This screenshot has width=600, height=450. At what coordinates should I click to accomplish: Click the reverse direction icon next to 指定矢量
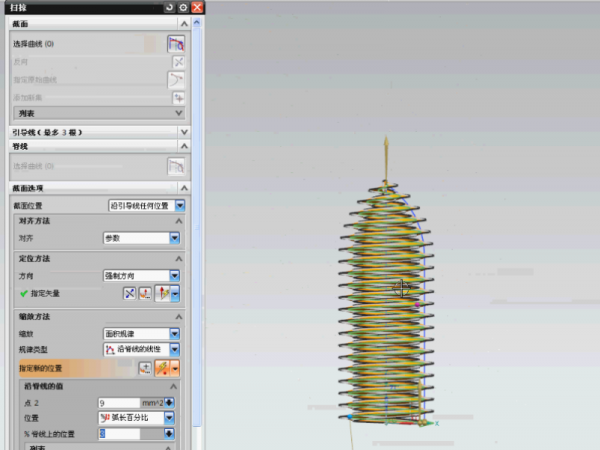pos(130,293)
